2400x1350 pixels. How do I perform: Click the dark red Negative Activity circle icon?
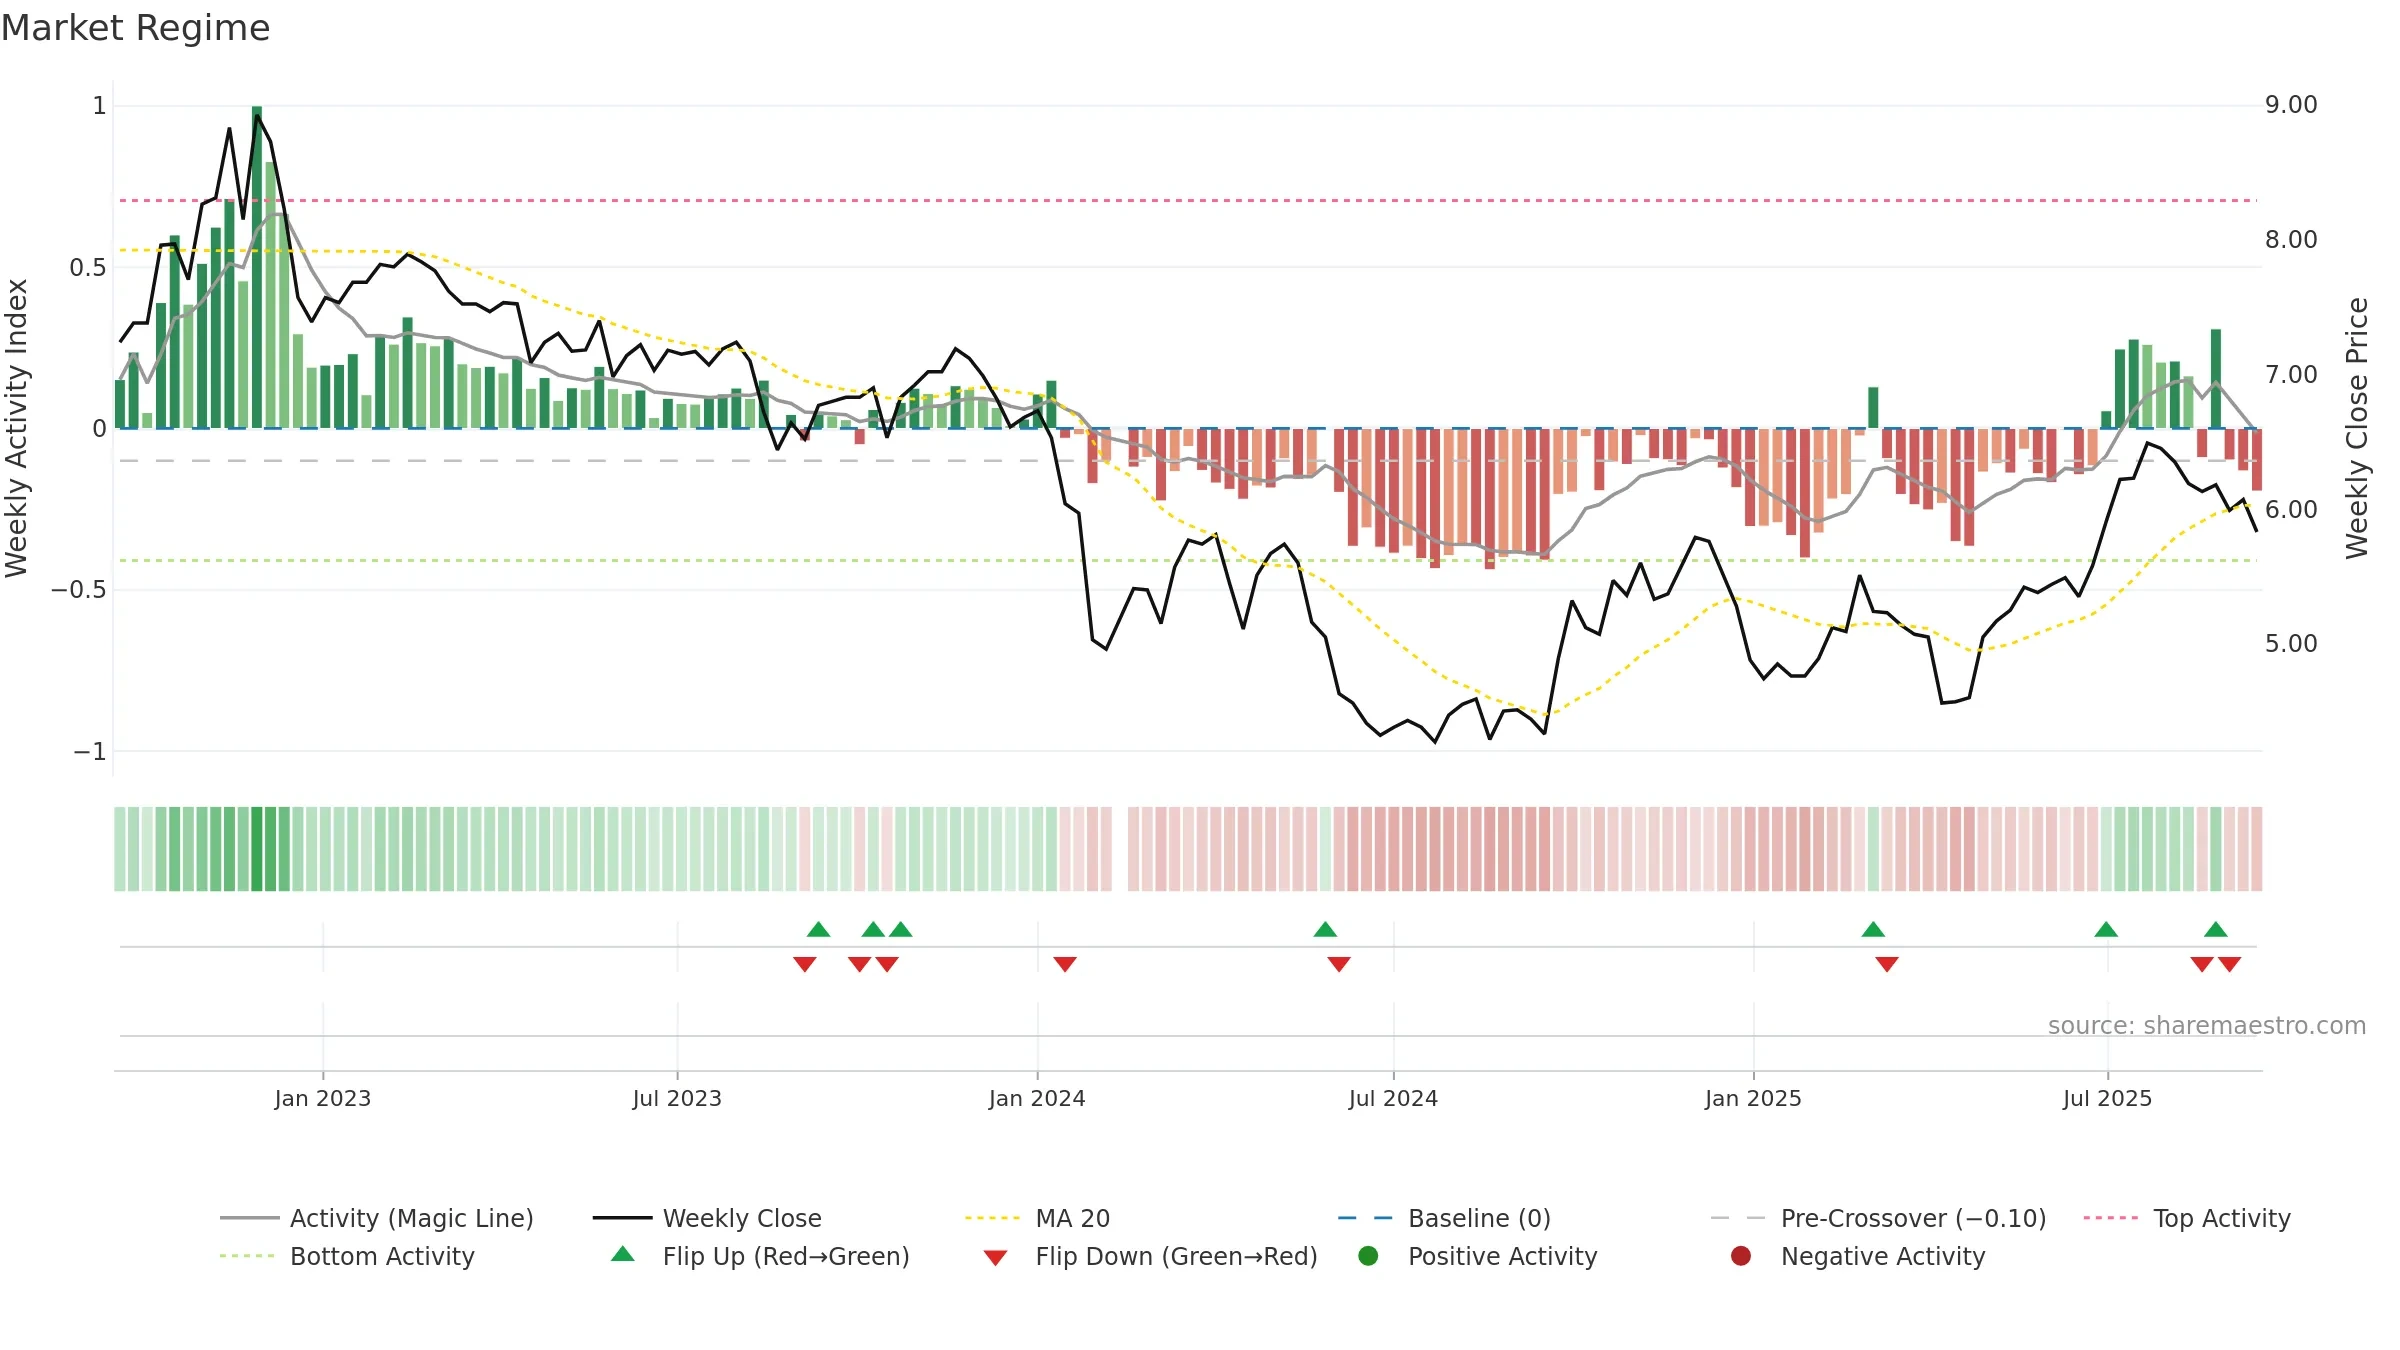(1741, 1256)
